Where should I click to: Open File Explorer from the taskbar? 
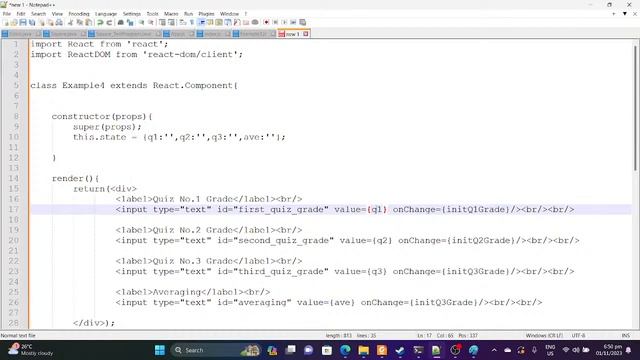363,350
